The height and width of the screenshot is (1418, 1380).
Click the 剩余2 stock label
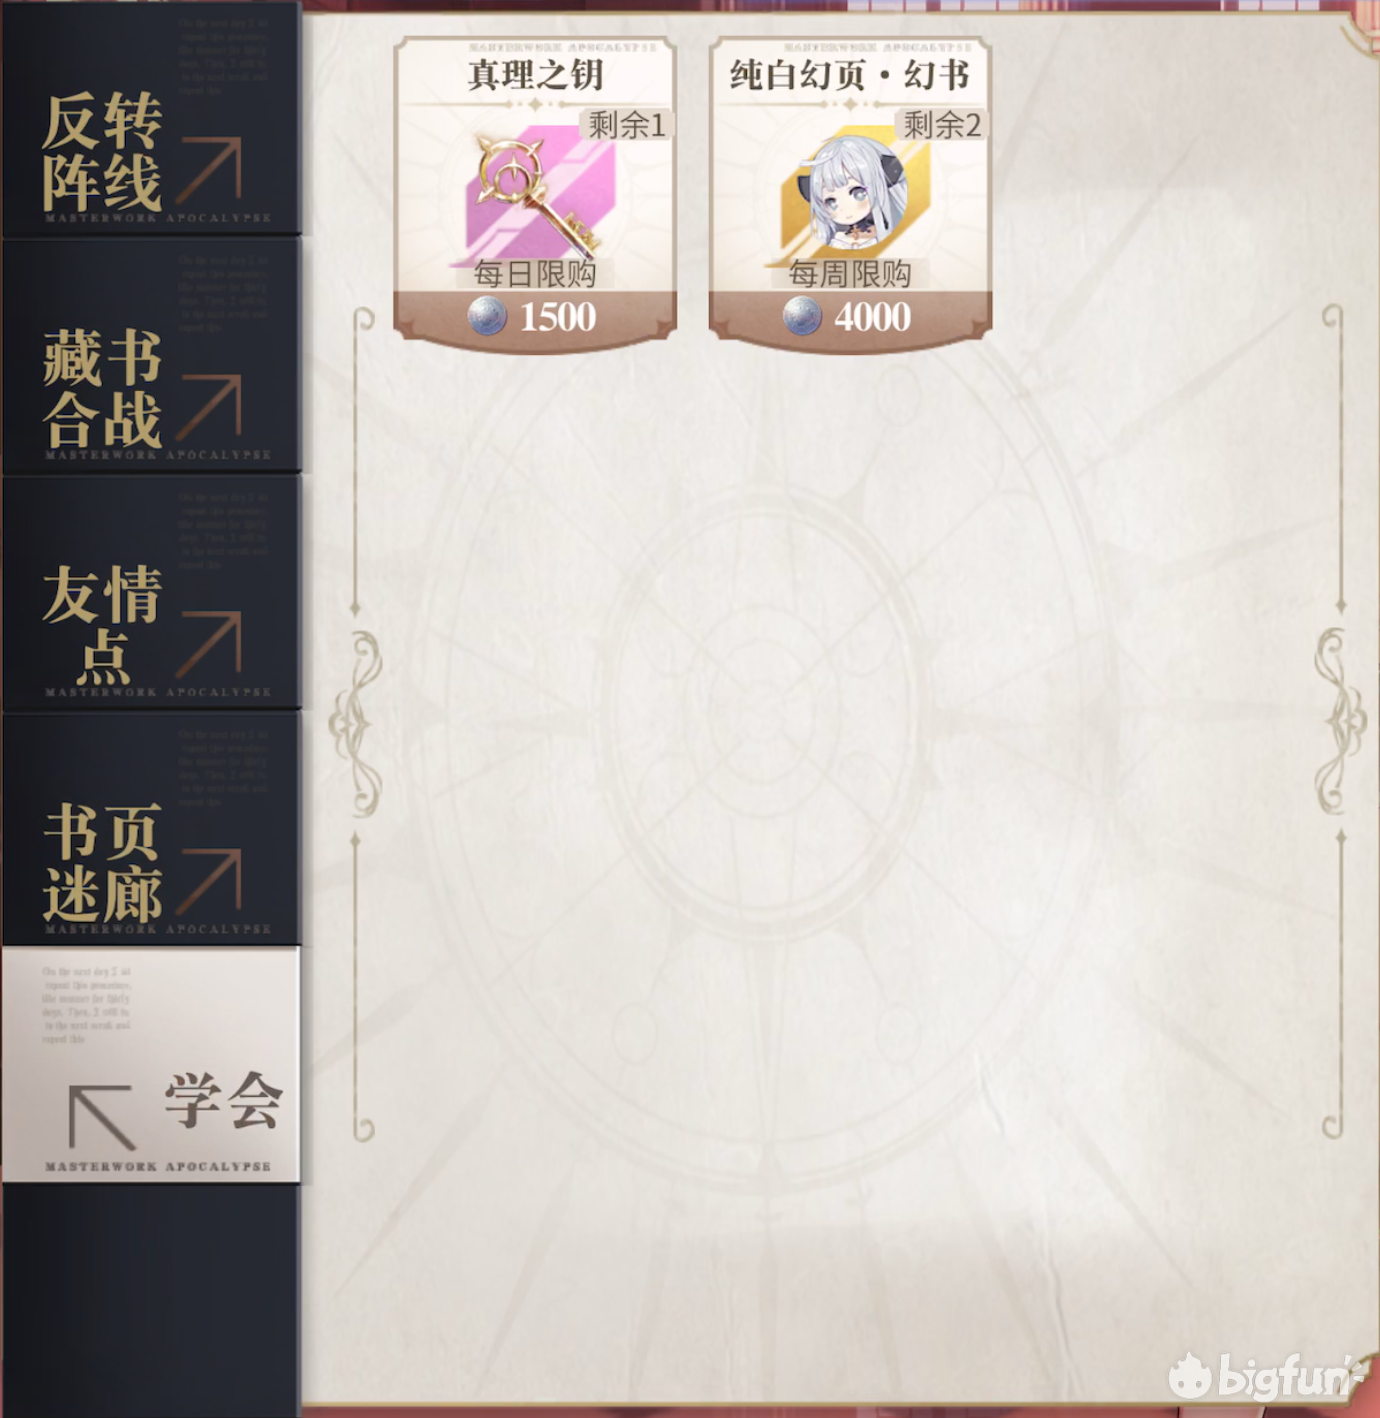(942, 125)
